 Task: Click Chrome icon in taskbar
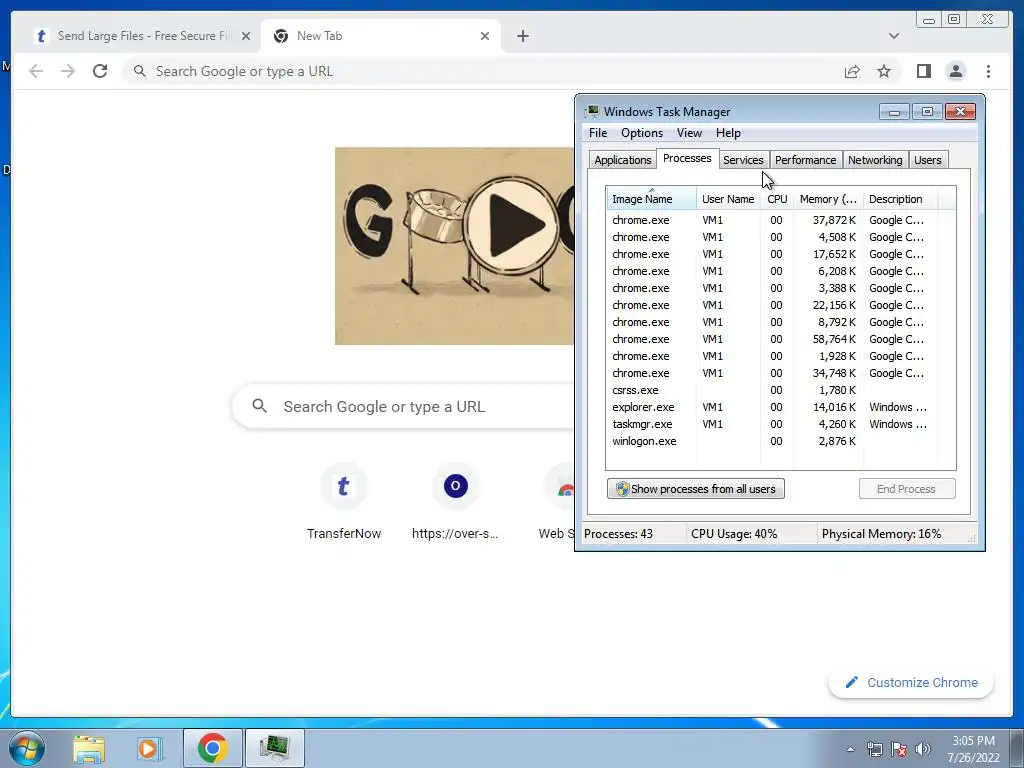213,748
